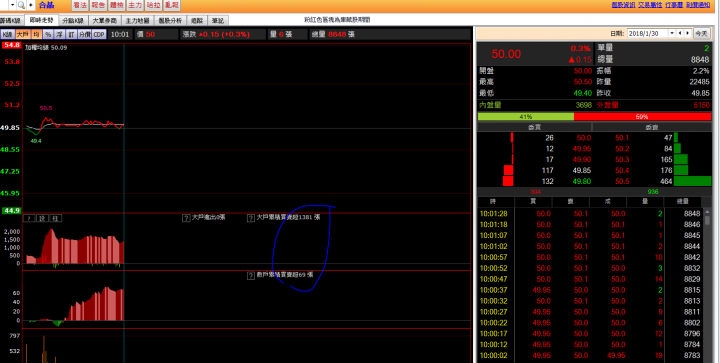The image size is (720, 363).
Task: Click the 報告 button in top toolbar
Action: (x=98, y=6)
